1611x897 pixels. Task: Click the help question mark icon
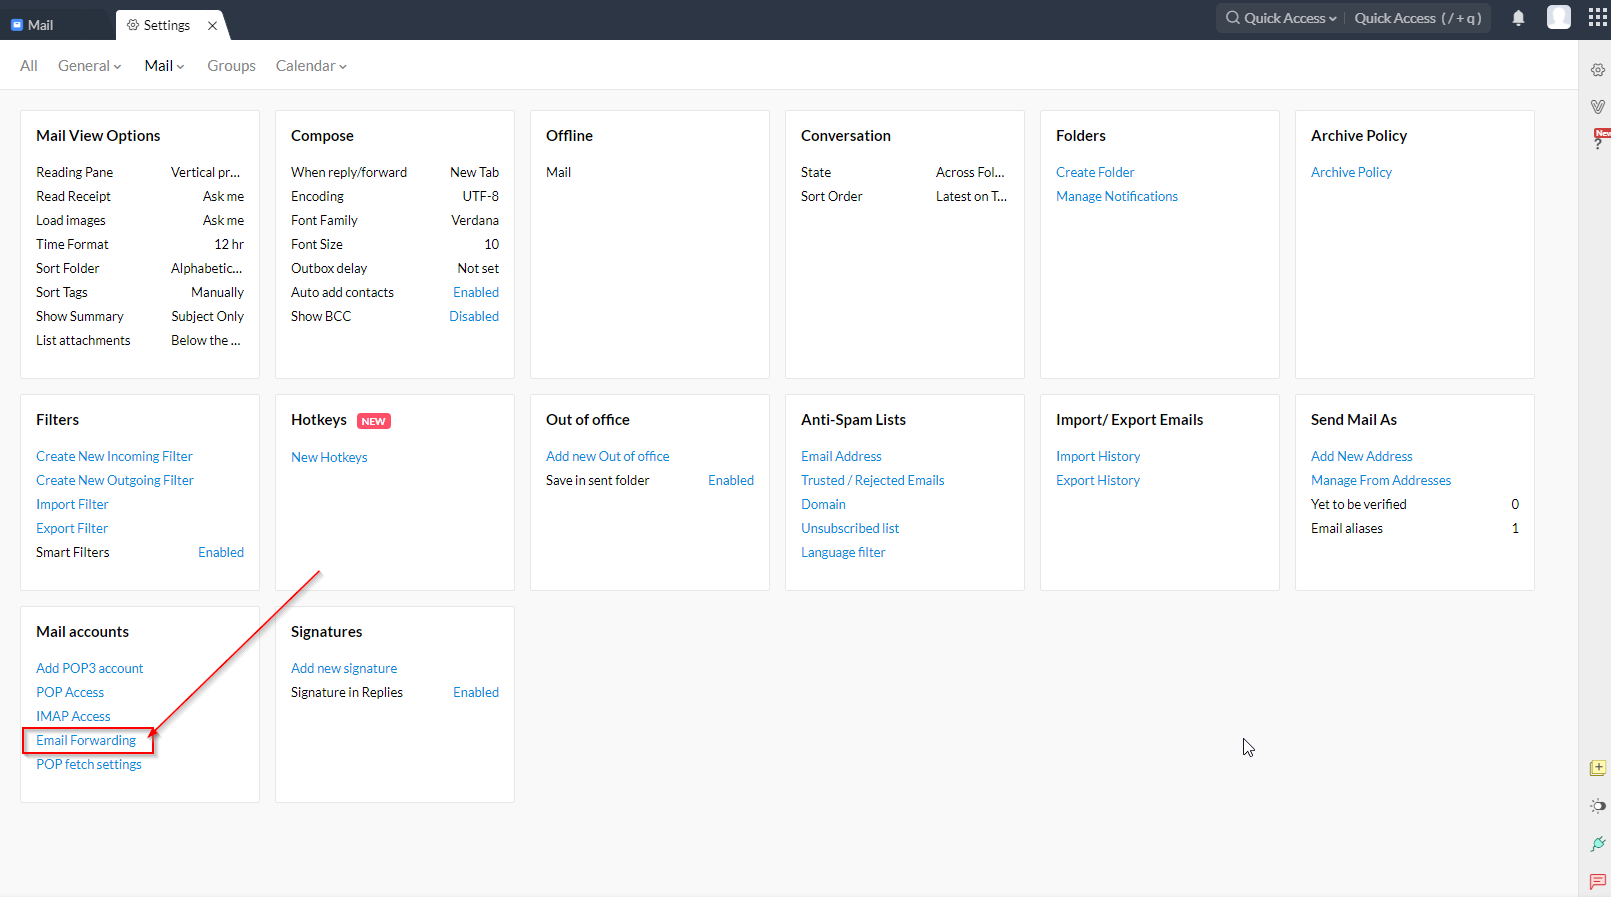[x=1598, y=142]
